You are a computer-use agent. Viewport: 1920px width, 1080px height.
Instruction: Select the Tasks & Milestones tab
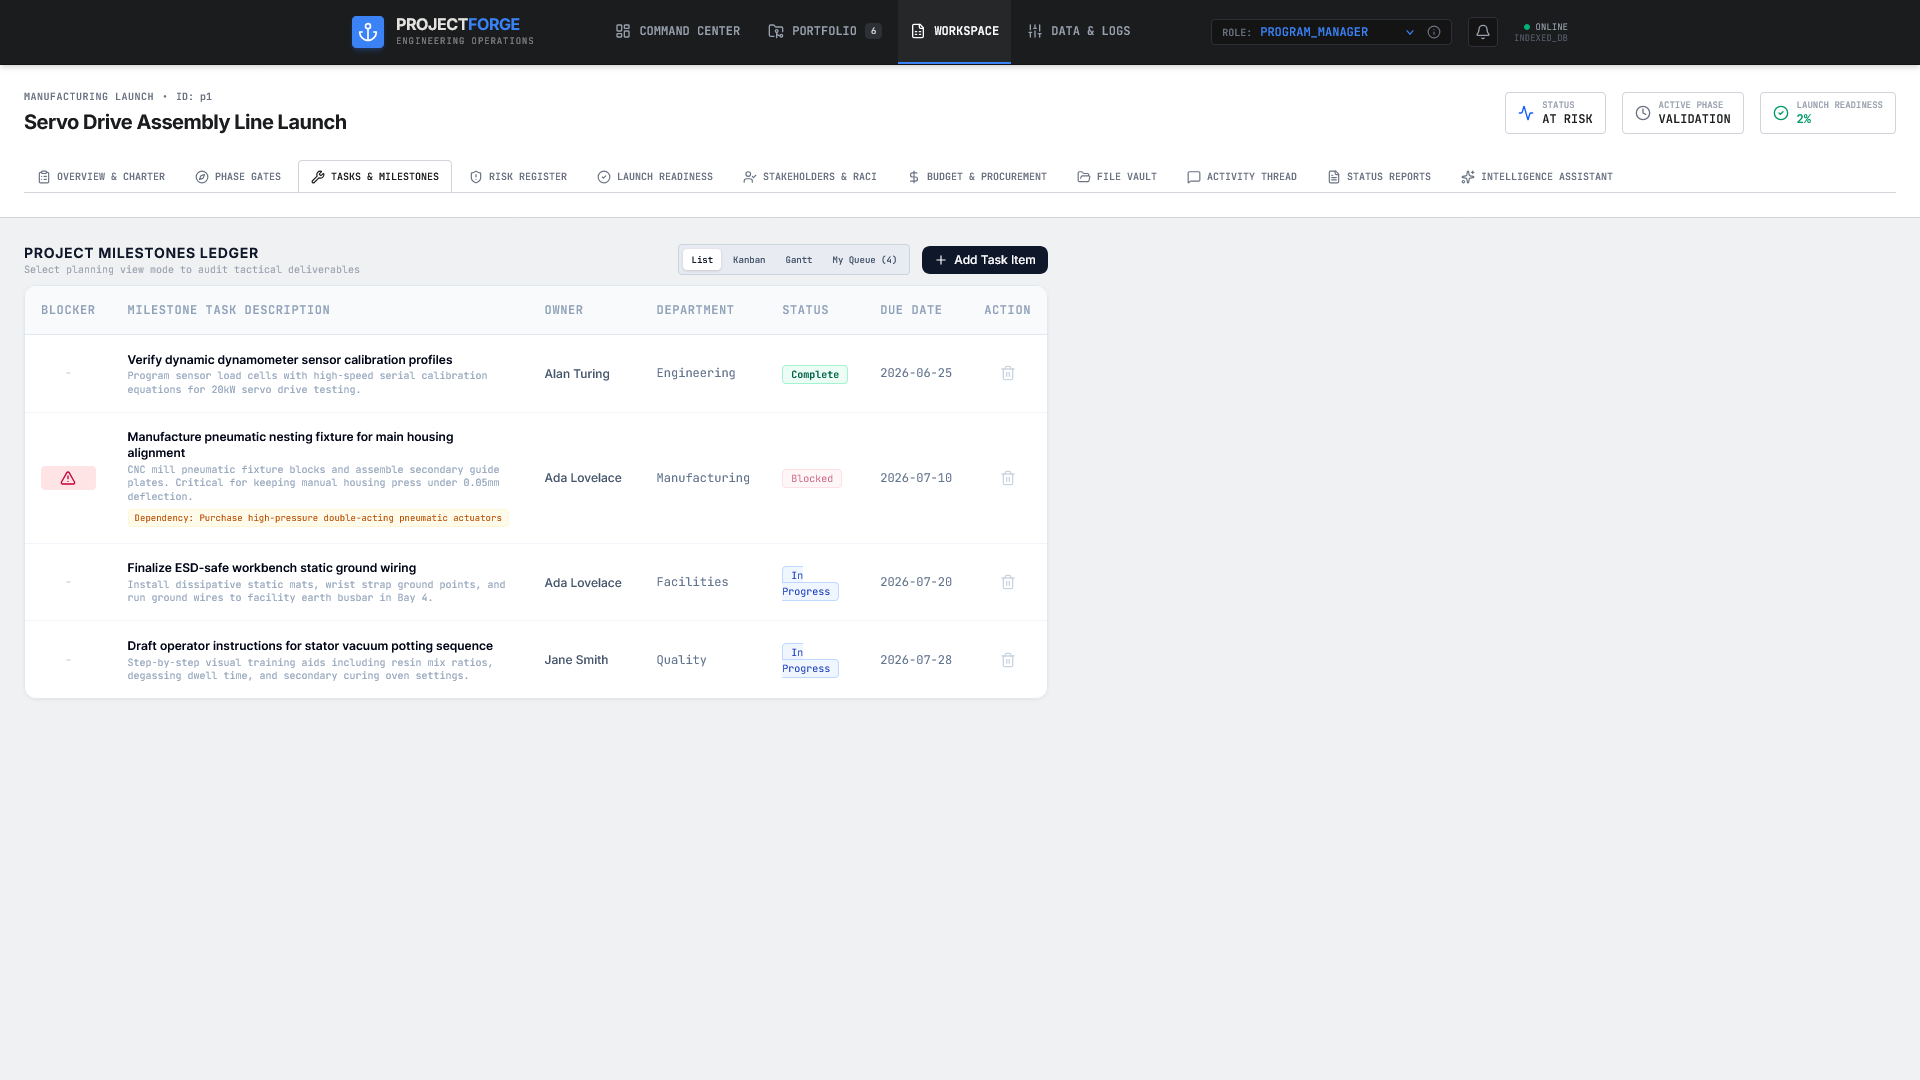point(375,177)
